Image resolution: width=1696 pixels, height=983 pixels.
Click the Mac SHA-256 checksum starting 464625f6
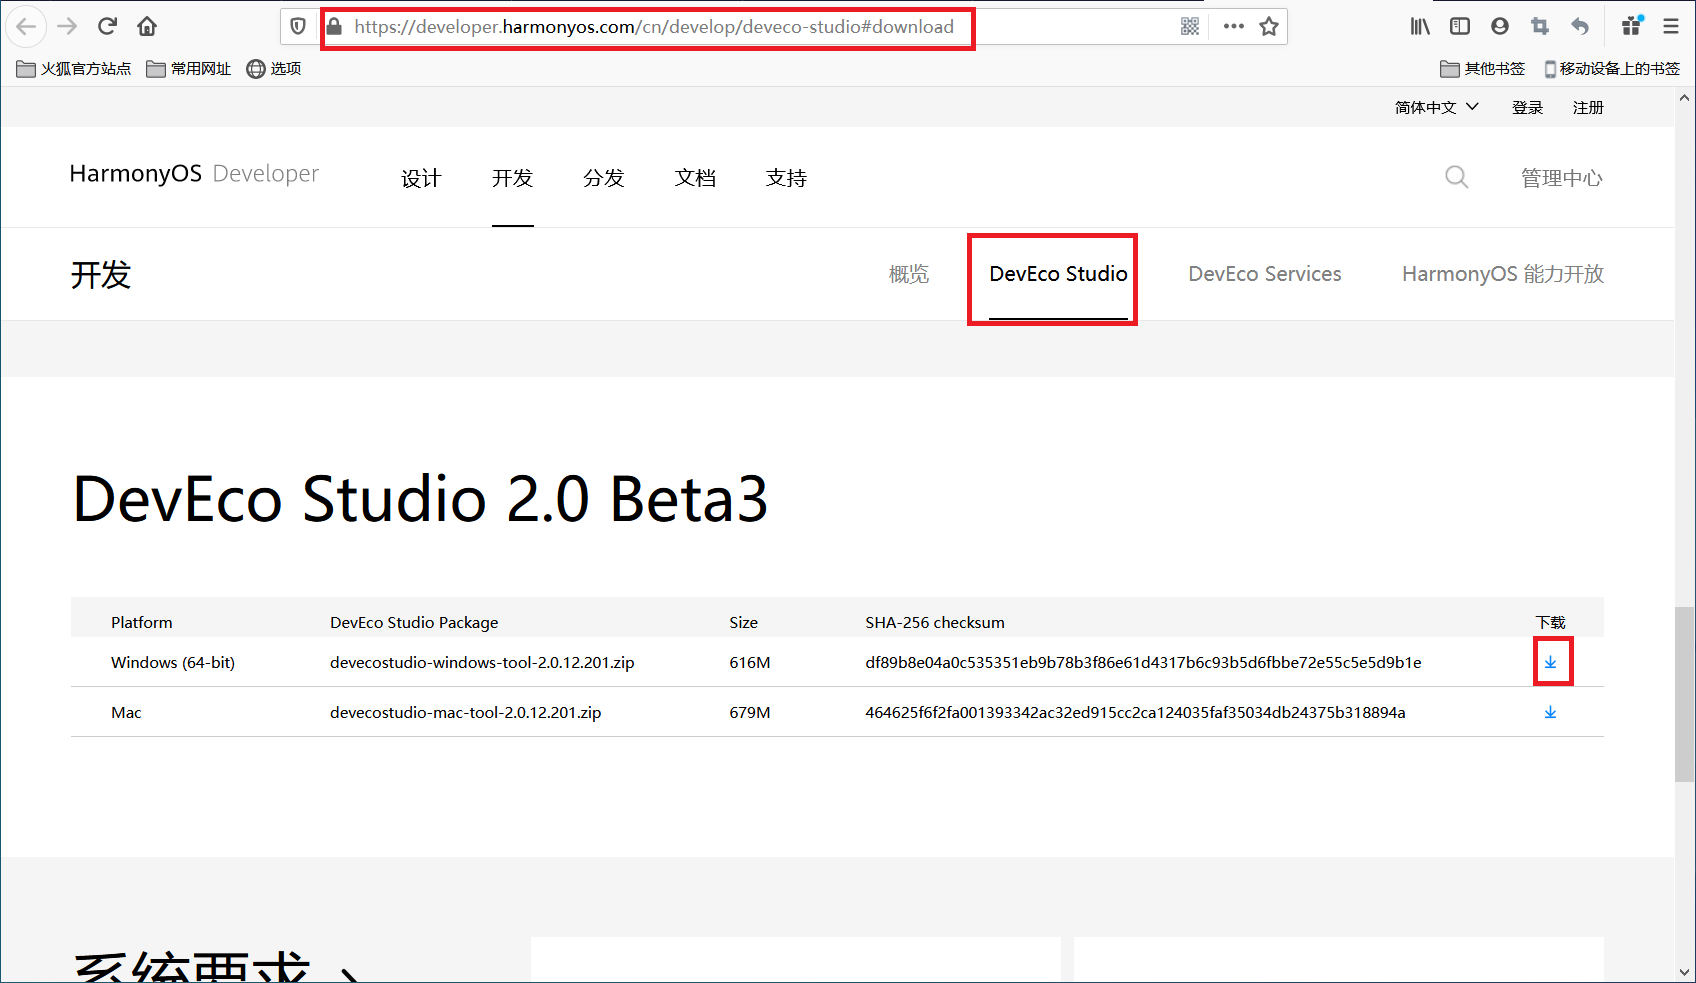click(x=1135, y=712)
